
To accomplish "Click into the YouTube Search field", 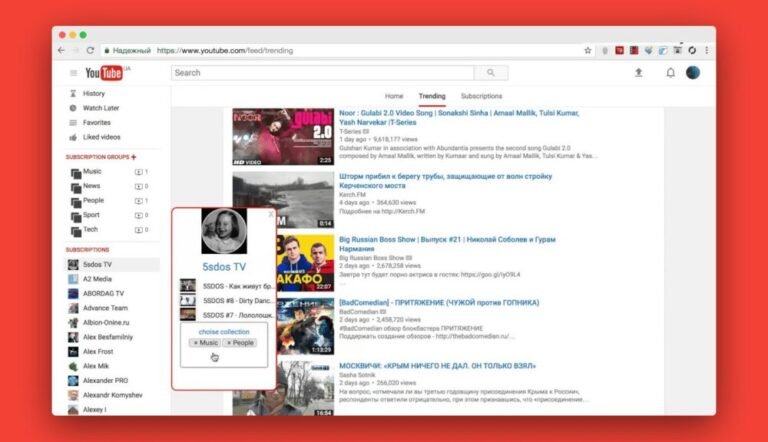I will click(x=323, y=73).
